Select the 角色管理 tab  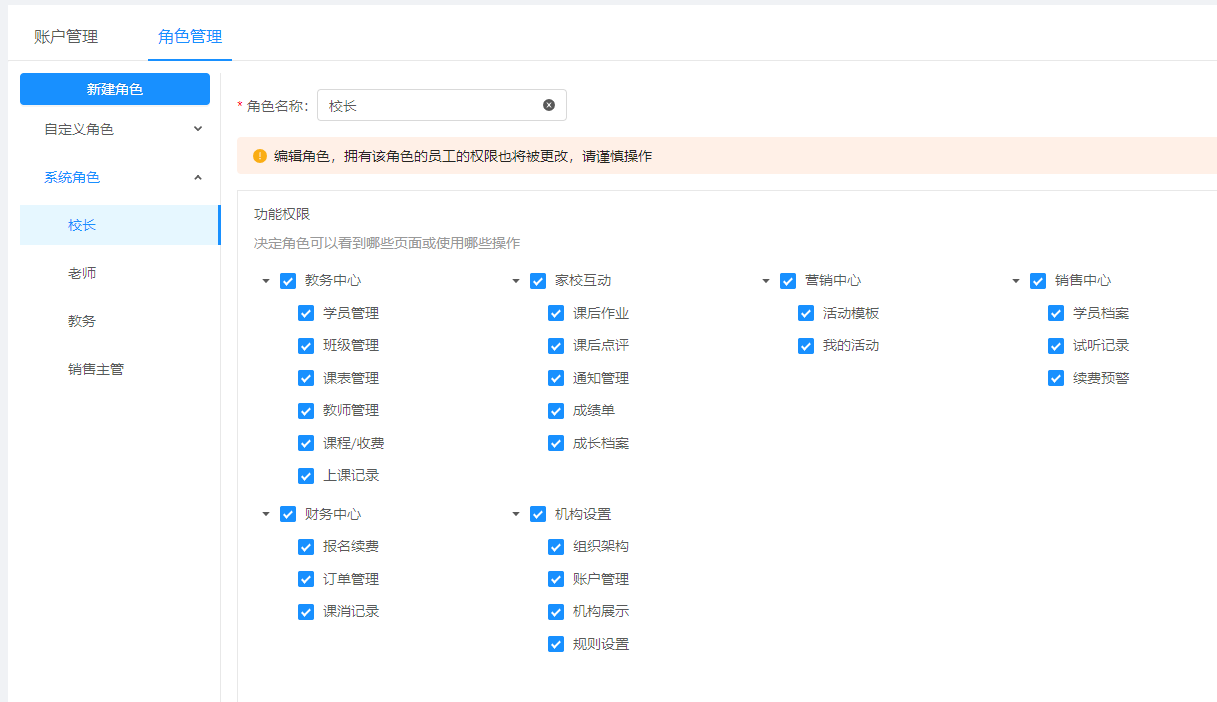coord(190,37)
